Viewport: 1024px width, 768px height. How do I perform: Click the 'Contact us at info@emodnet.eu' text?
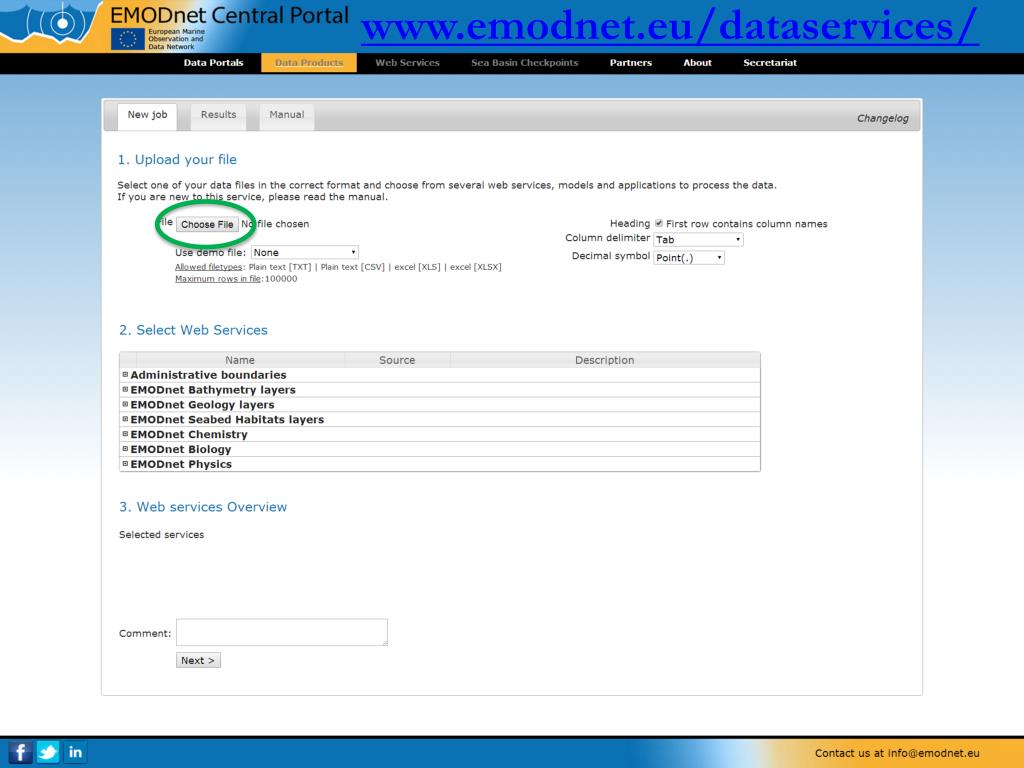tap(897, 753)
